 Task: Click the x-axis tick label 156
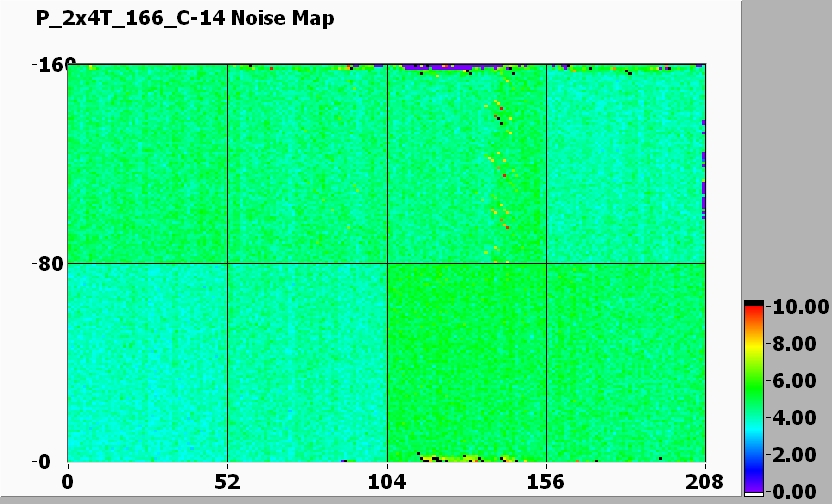[546, 482]
